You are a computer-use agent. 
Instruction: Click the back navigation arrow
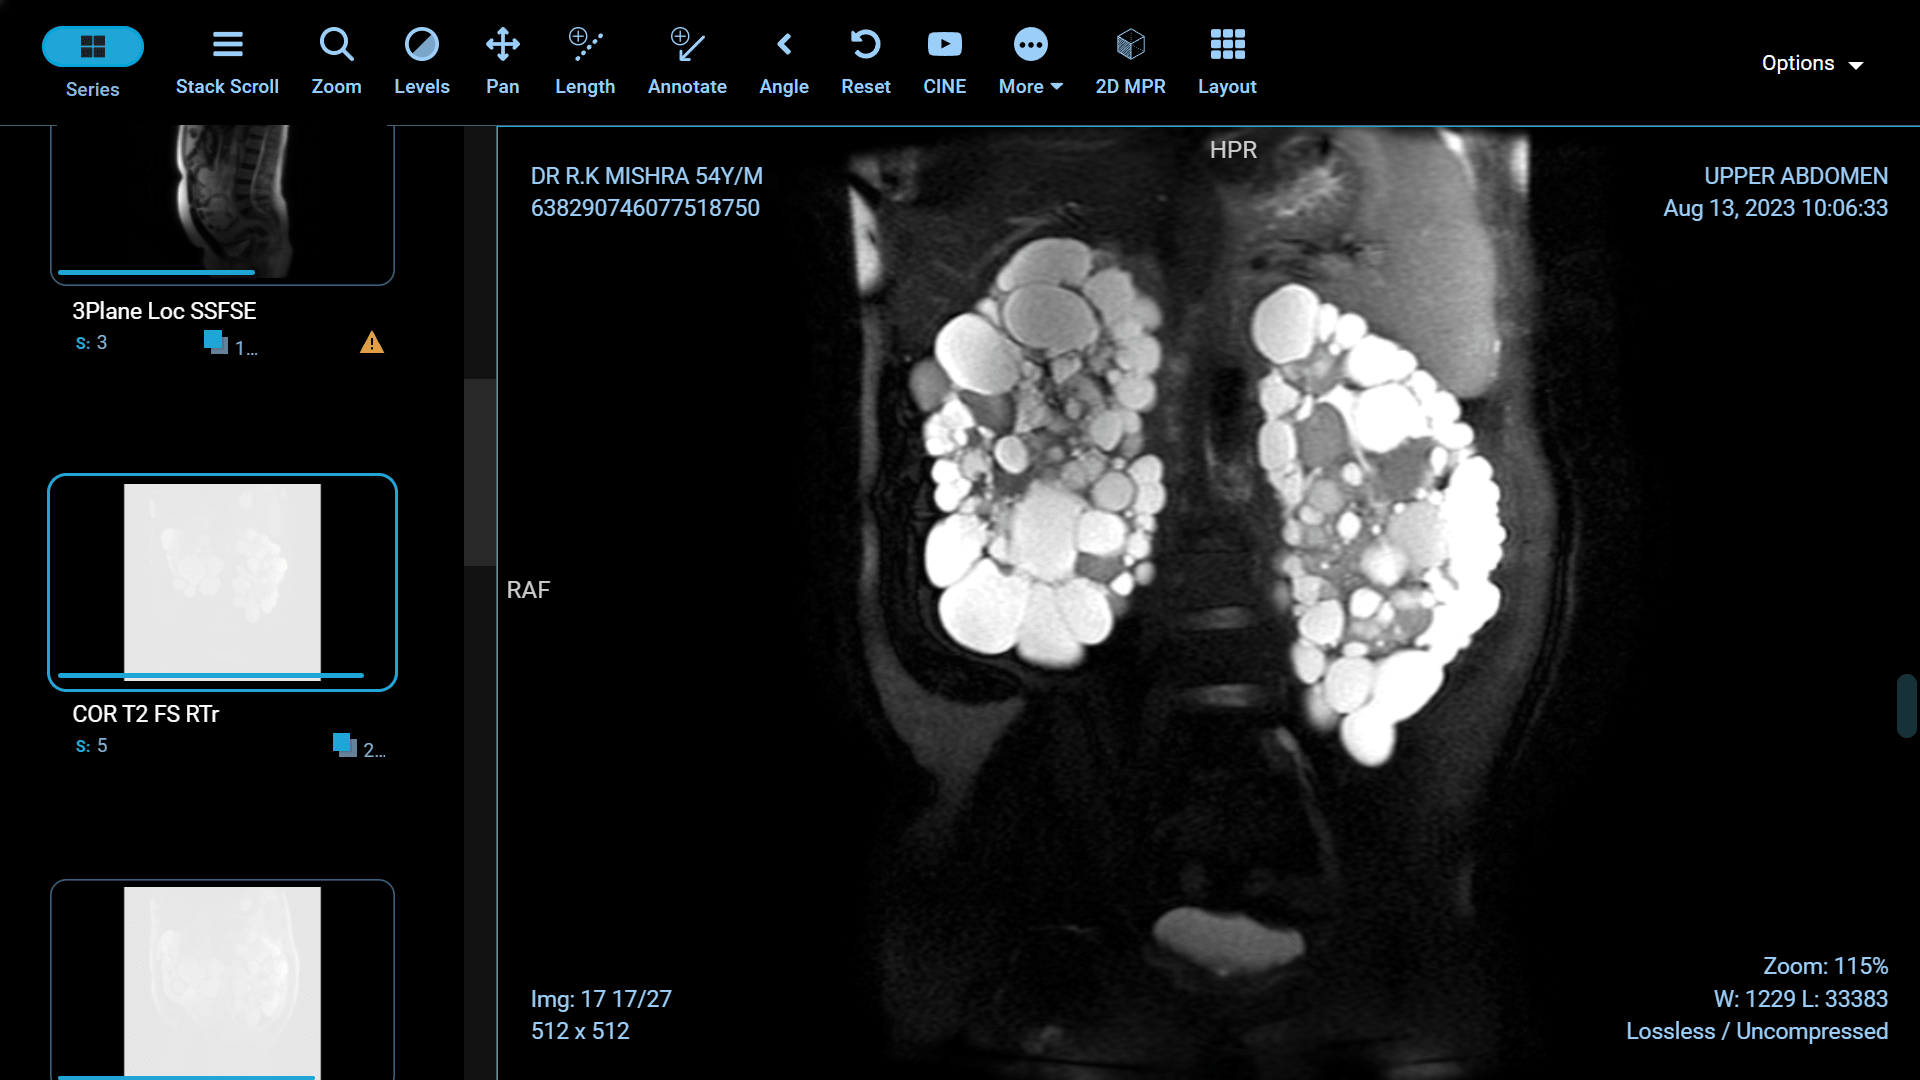pos(784,44)
